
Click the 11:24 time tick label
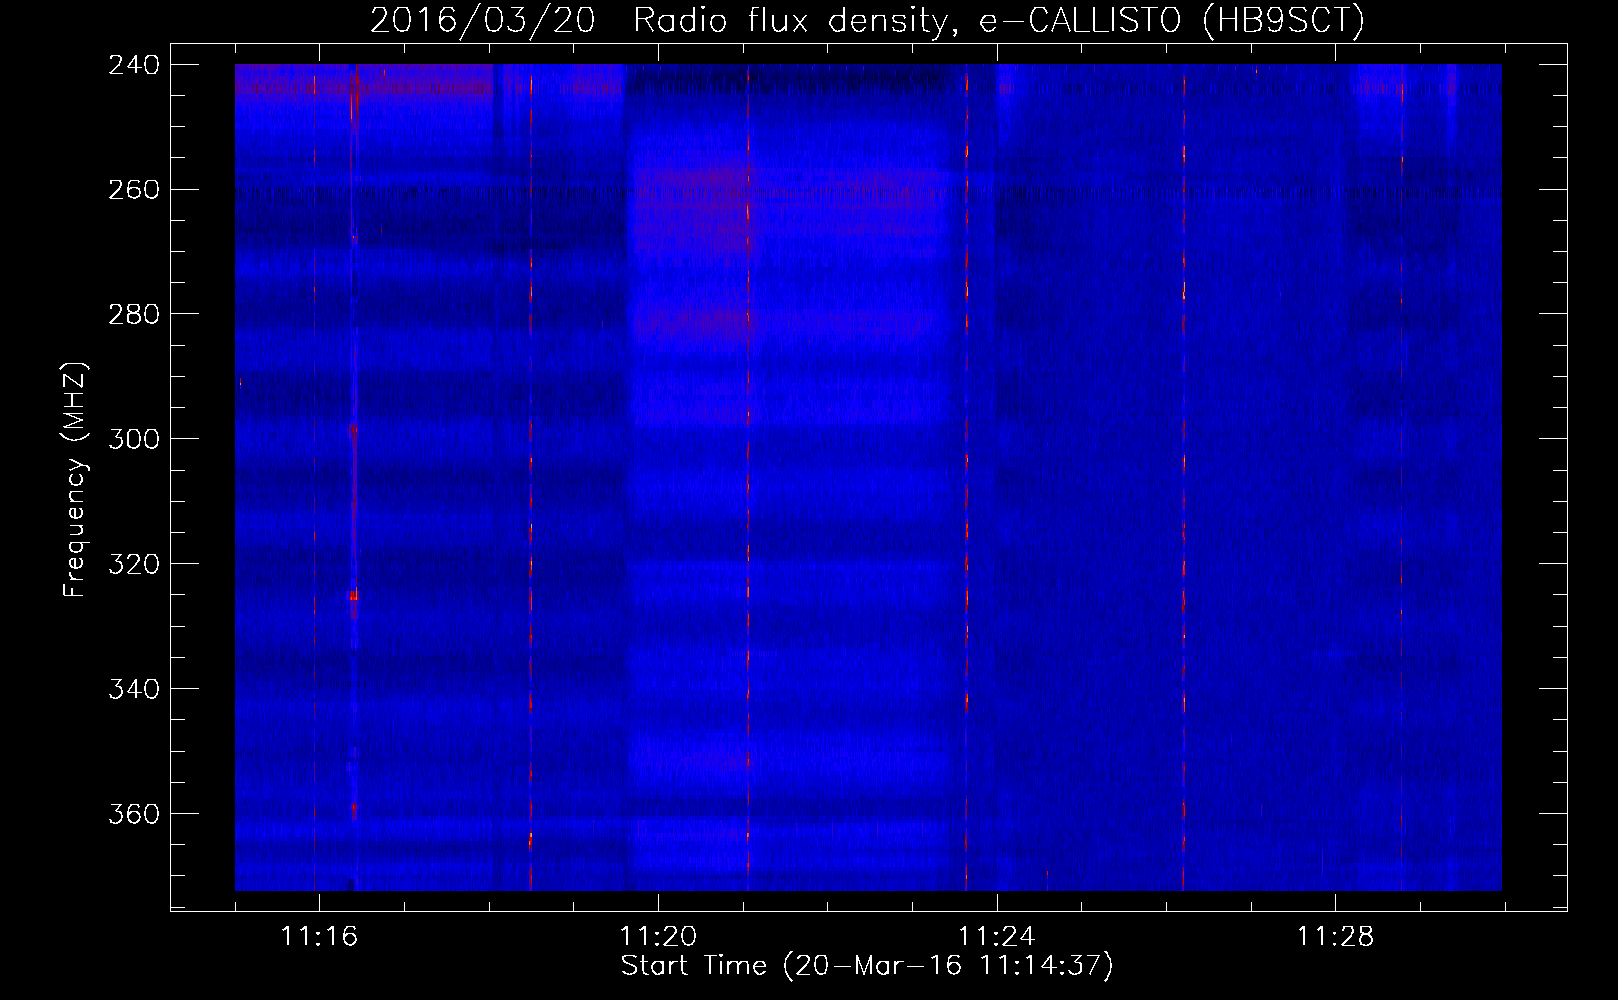coord(997,936)
